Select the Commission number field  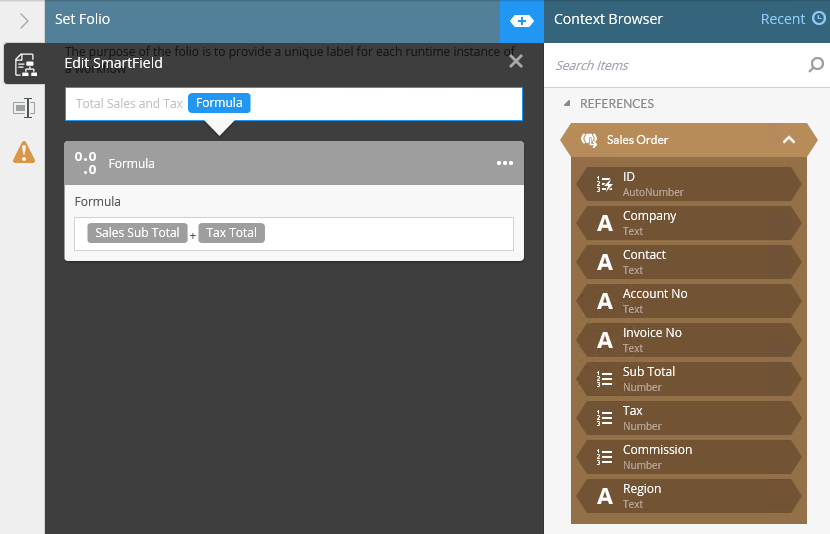pos(689,457)
